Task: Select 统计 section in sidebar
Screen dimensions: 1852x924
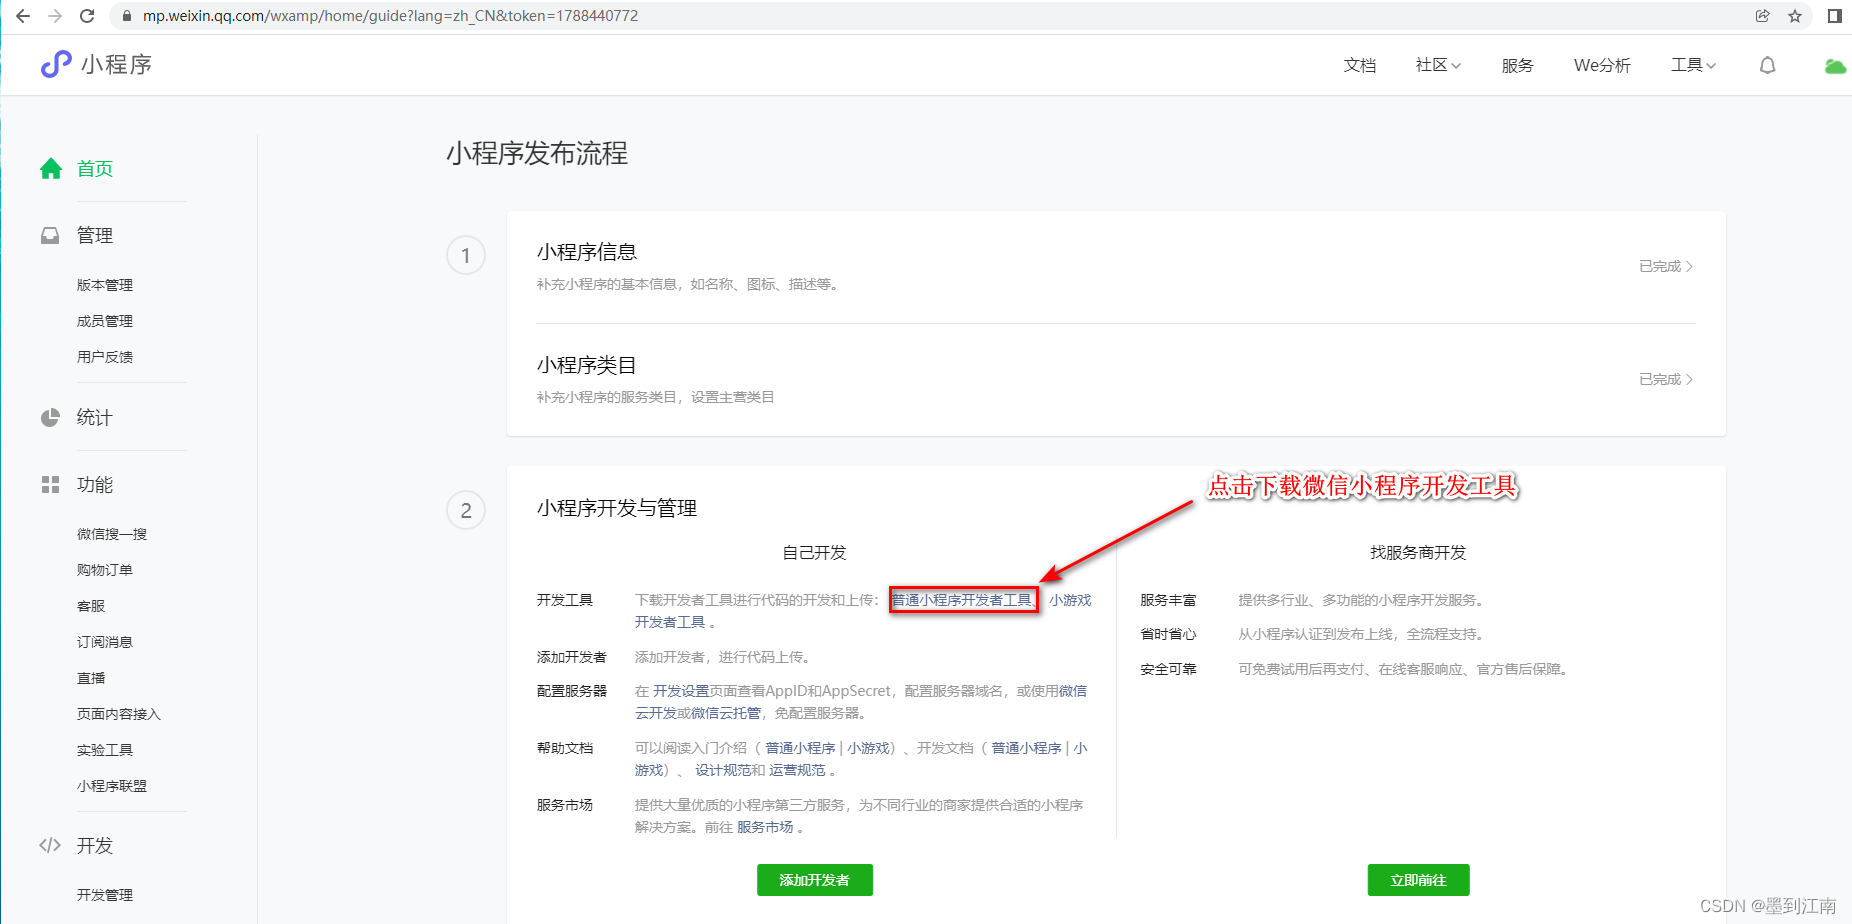Action: 95,417
